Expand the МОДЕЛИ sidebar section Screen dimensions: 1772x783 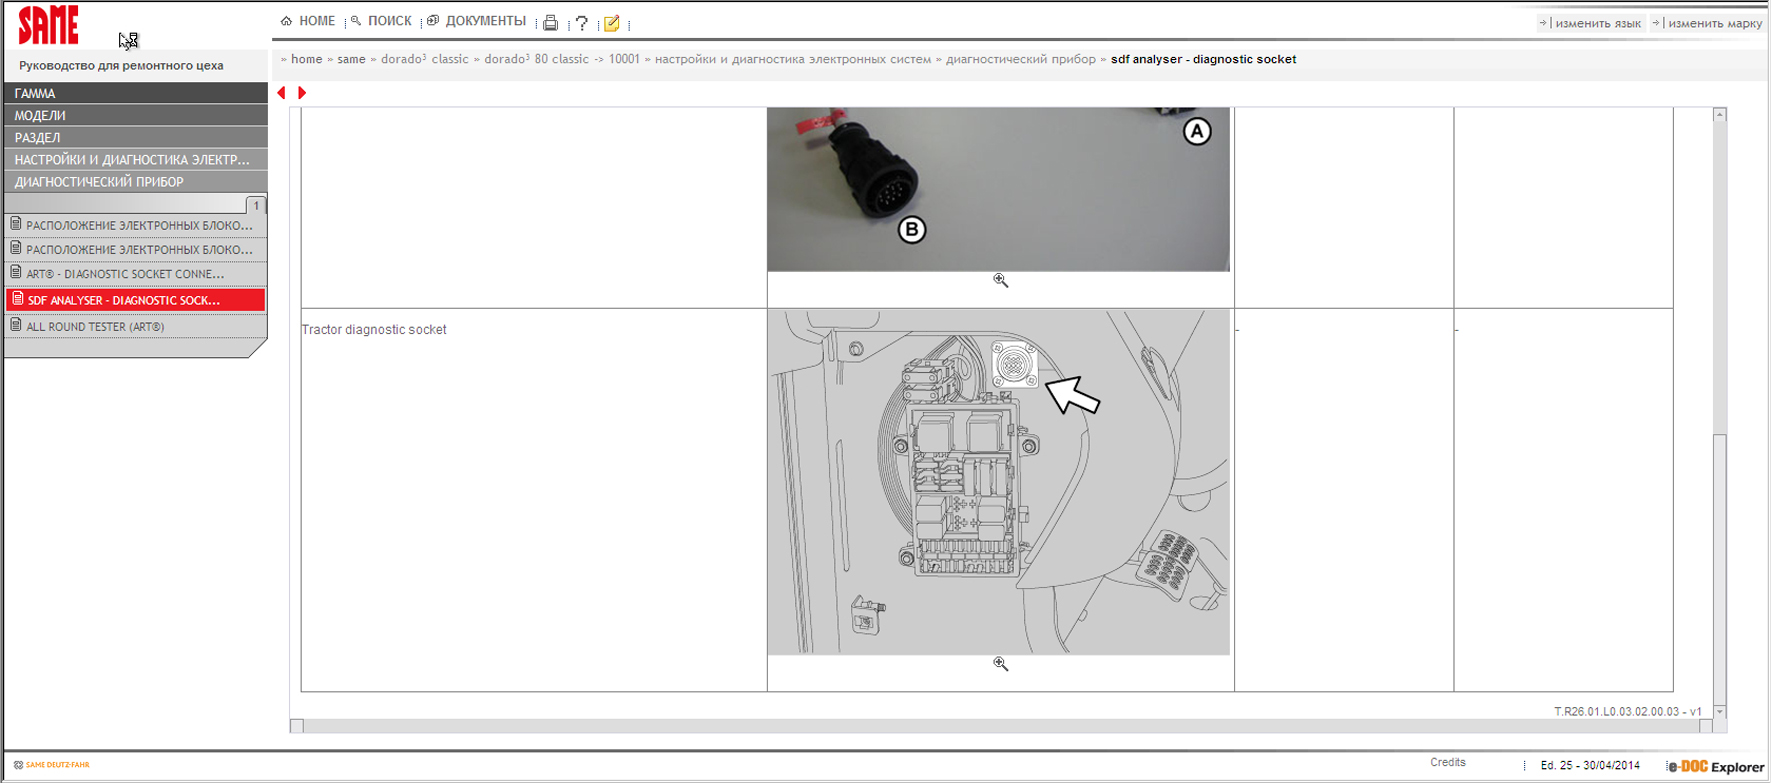coord(135,115)
